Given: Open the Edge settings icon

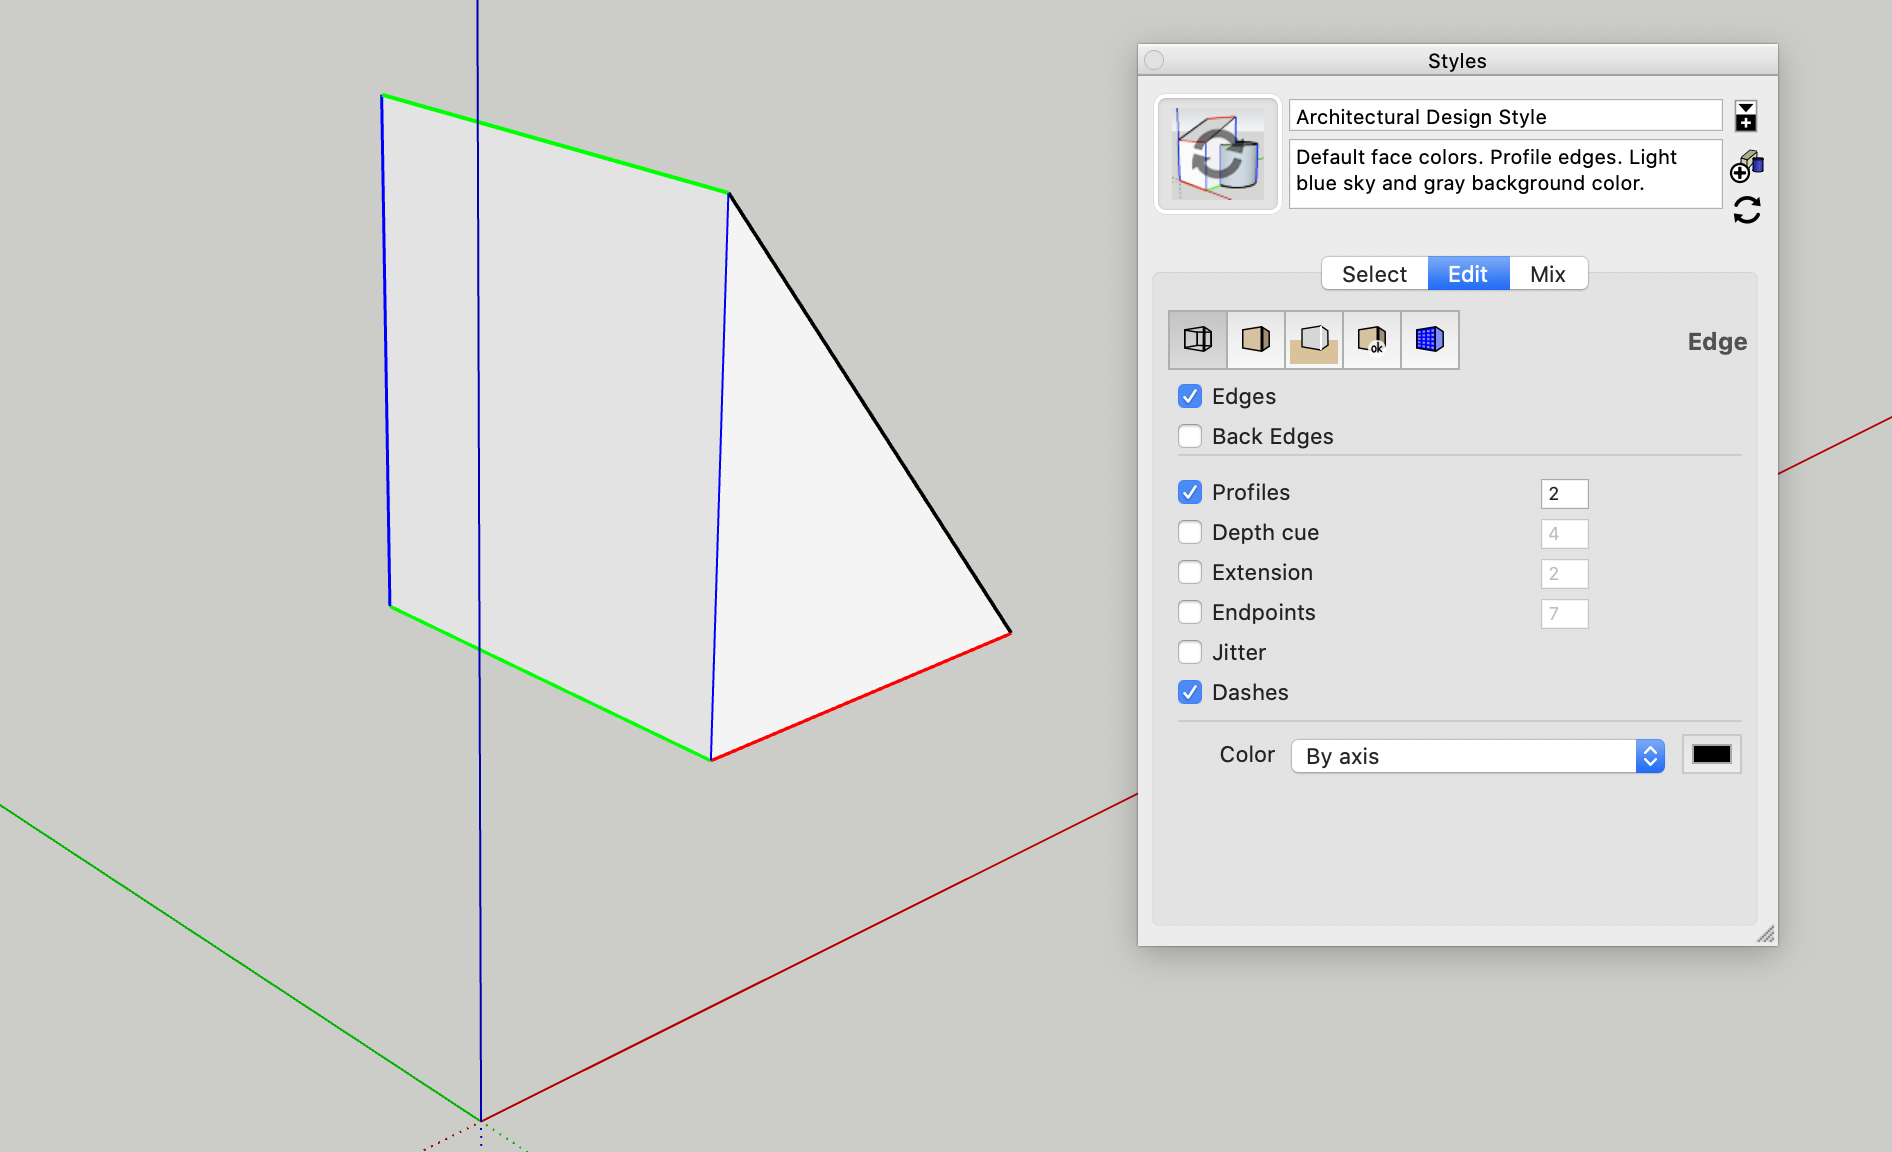Looking at the screenshot, I should point(1198,340).
